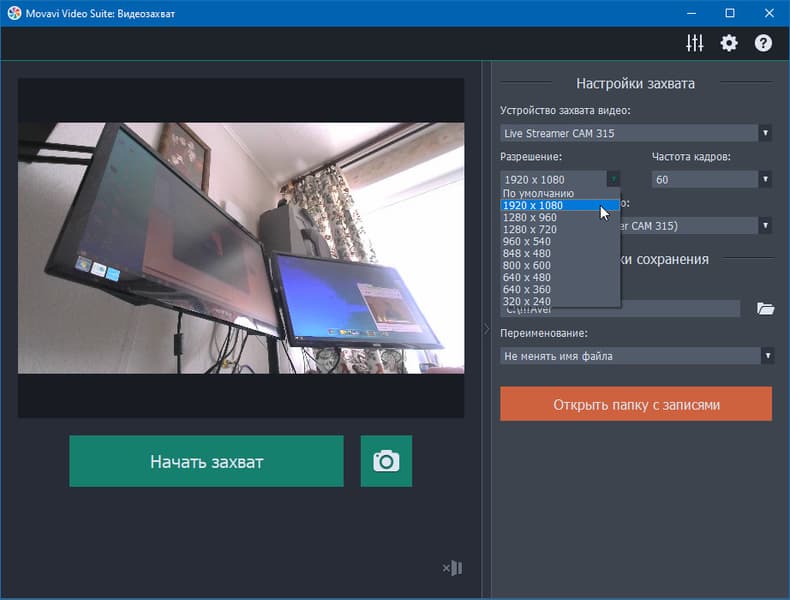Open help via the question mark icon
This screenshot has height=600, width=790.
[x=763, y=43]
